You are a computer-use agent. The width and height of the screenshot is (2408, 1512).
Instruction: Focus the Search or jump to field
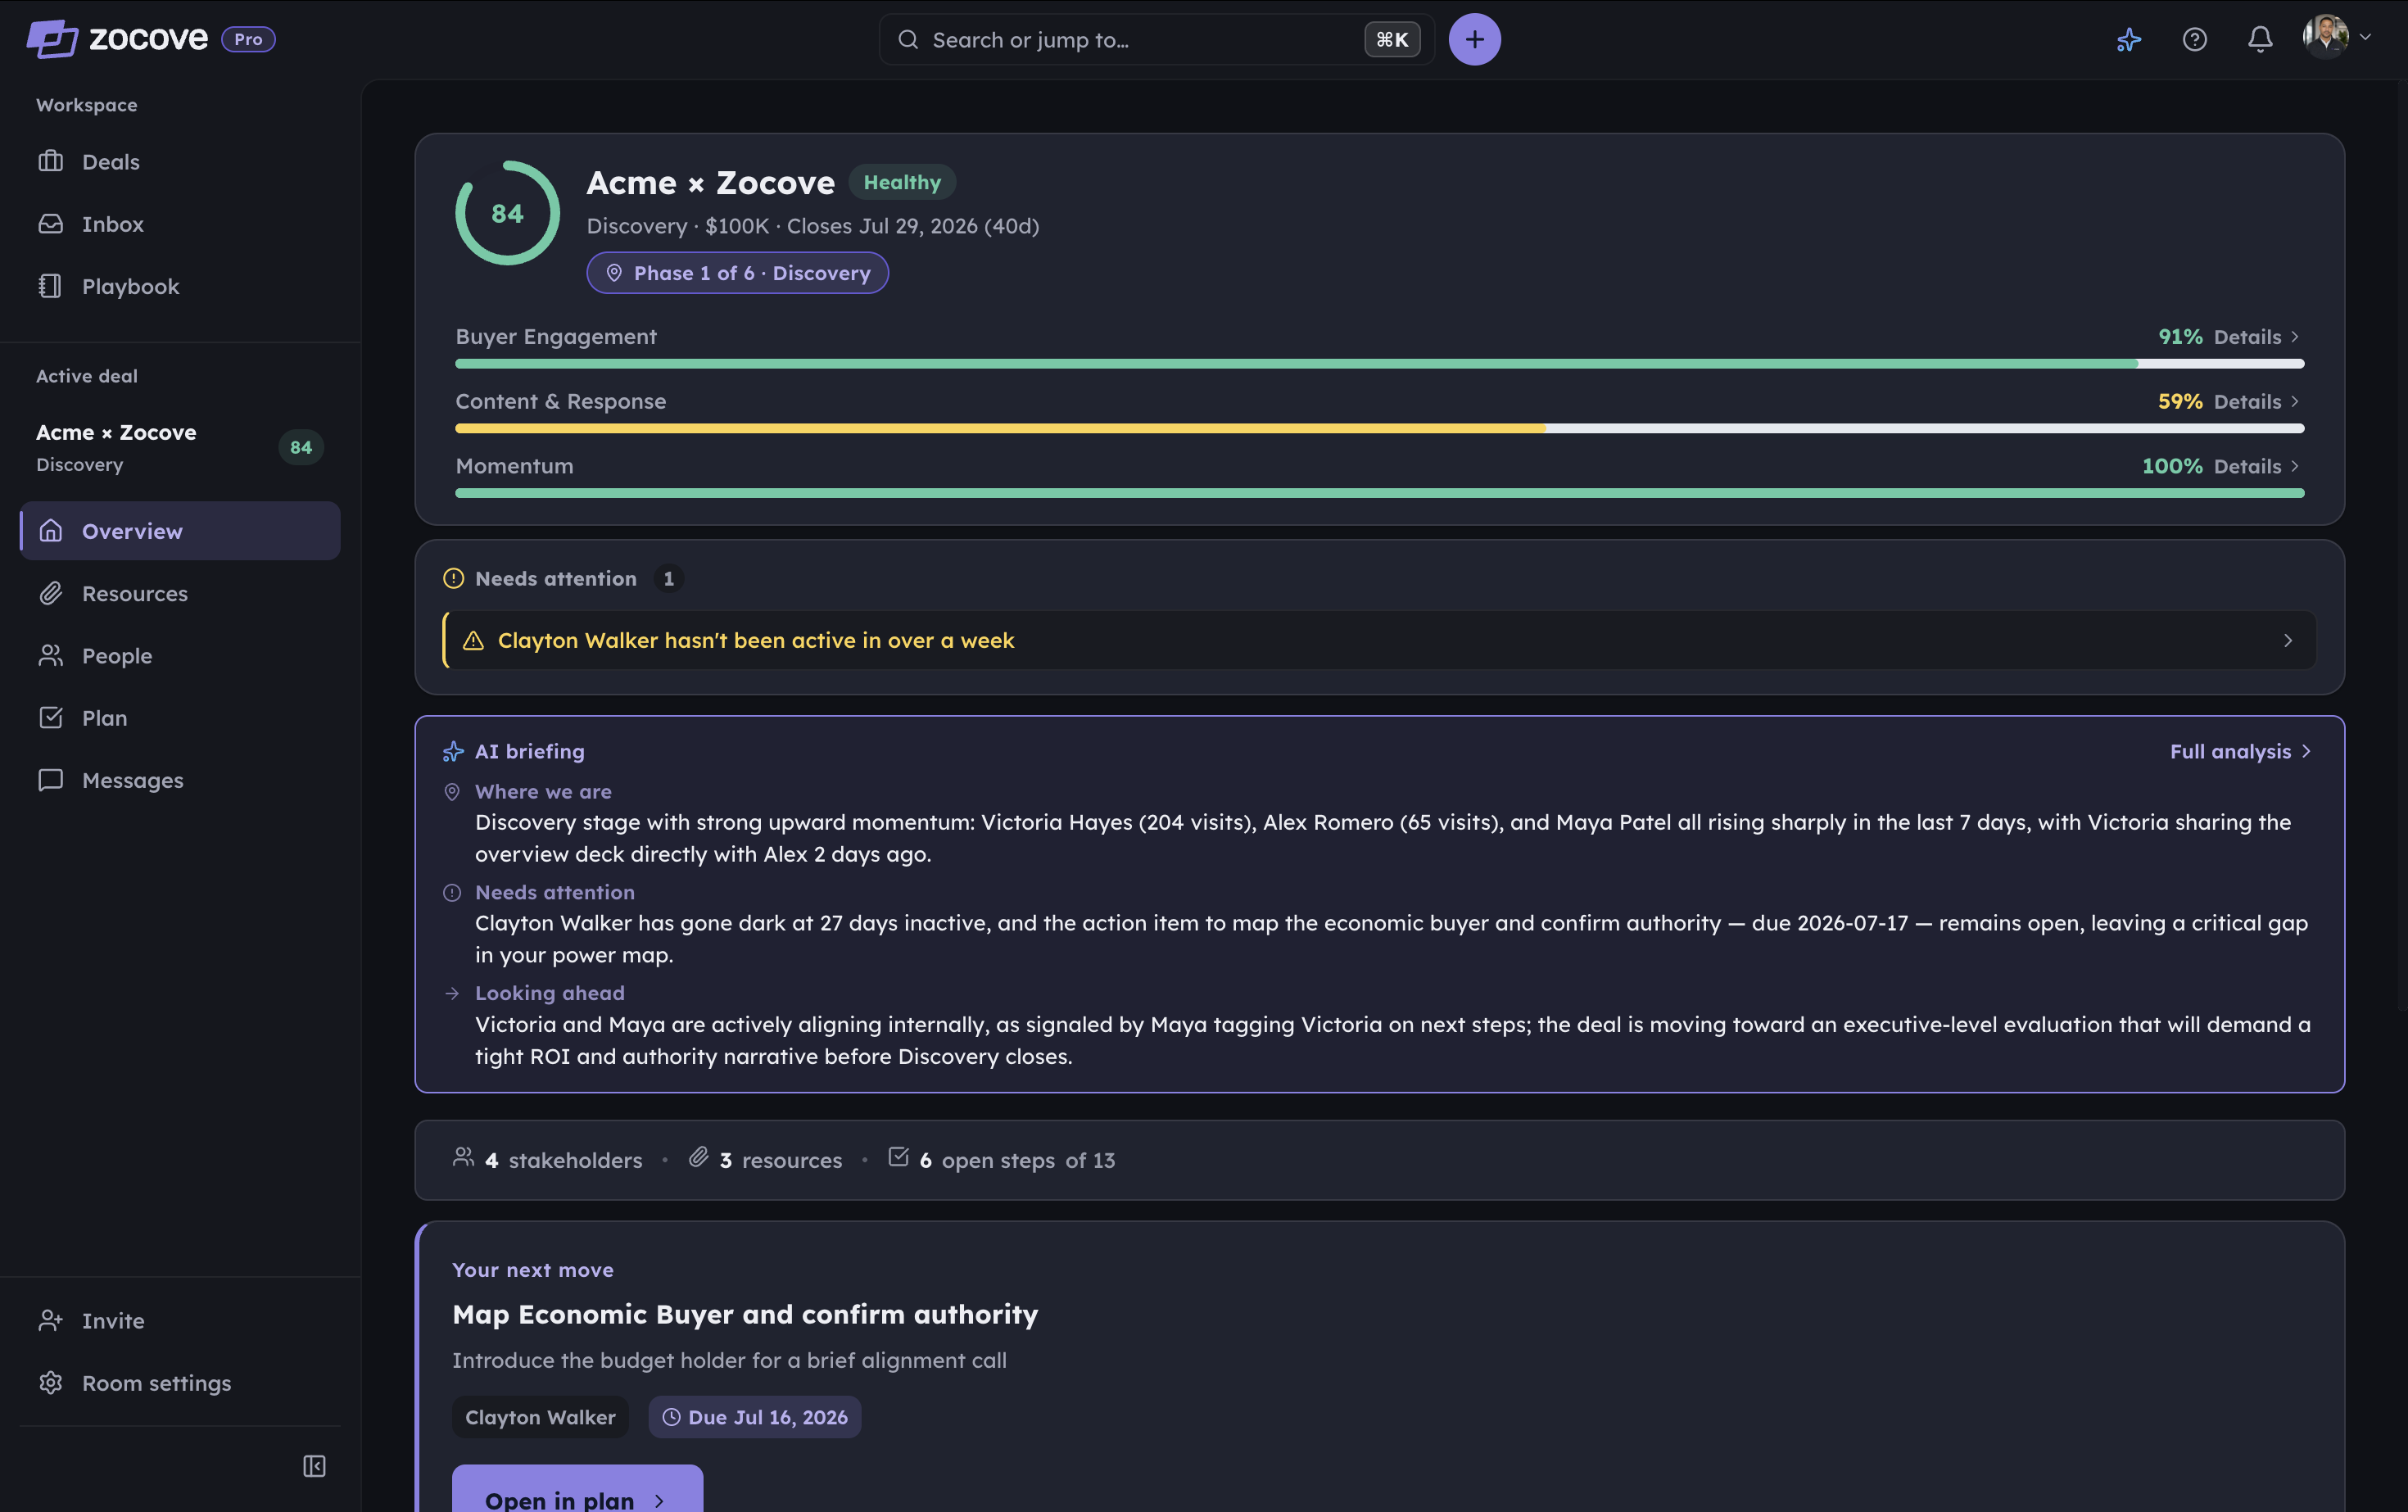1156,39
